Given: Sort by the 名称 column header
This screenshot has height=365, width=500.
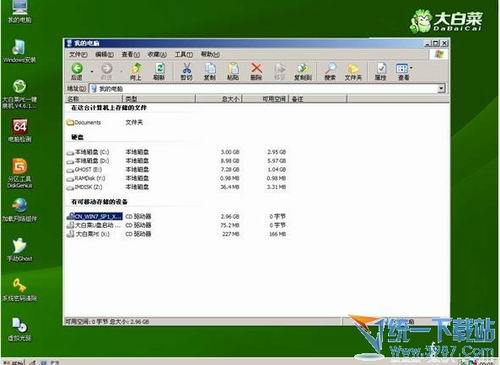Looking at the screenshot, I should click(x=94, y=99).
